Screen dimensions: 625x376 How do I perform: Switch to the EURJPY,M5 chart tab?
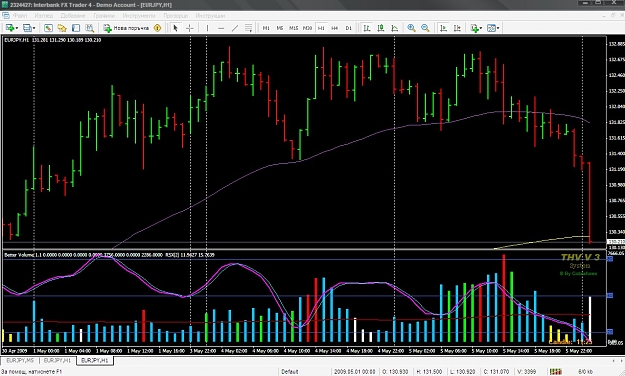point(20,360)
